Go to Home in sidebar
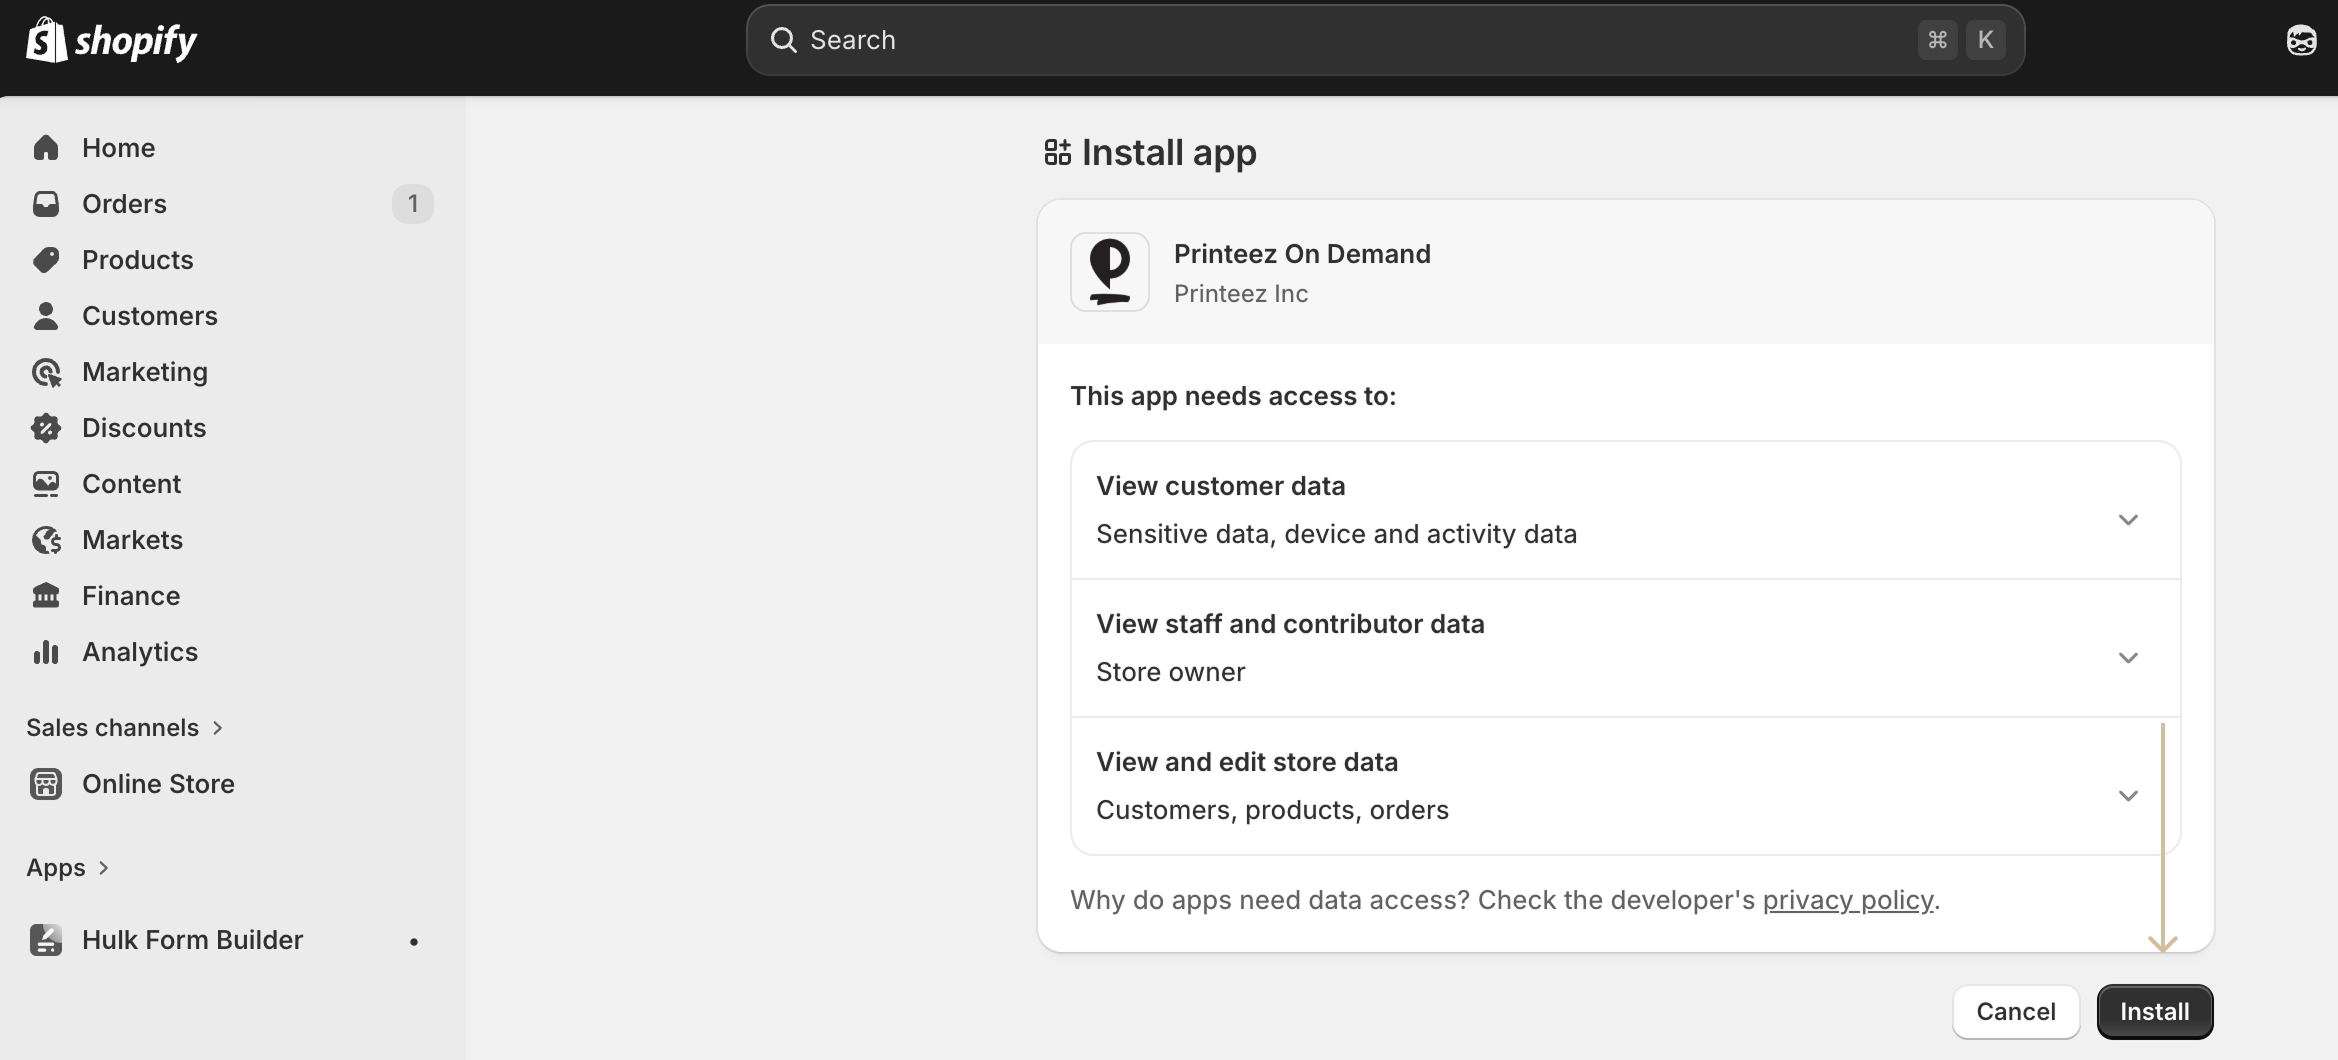 pyautogui.click(x=232, y=148)
